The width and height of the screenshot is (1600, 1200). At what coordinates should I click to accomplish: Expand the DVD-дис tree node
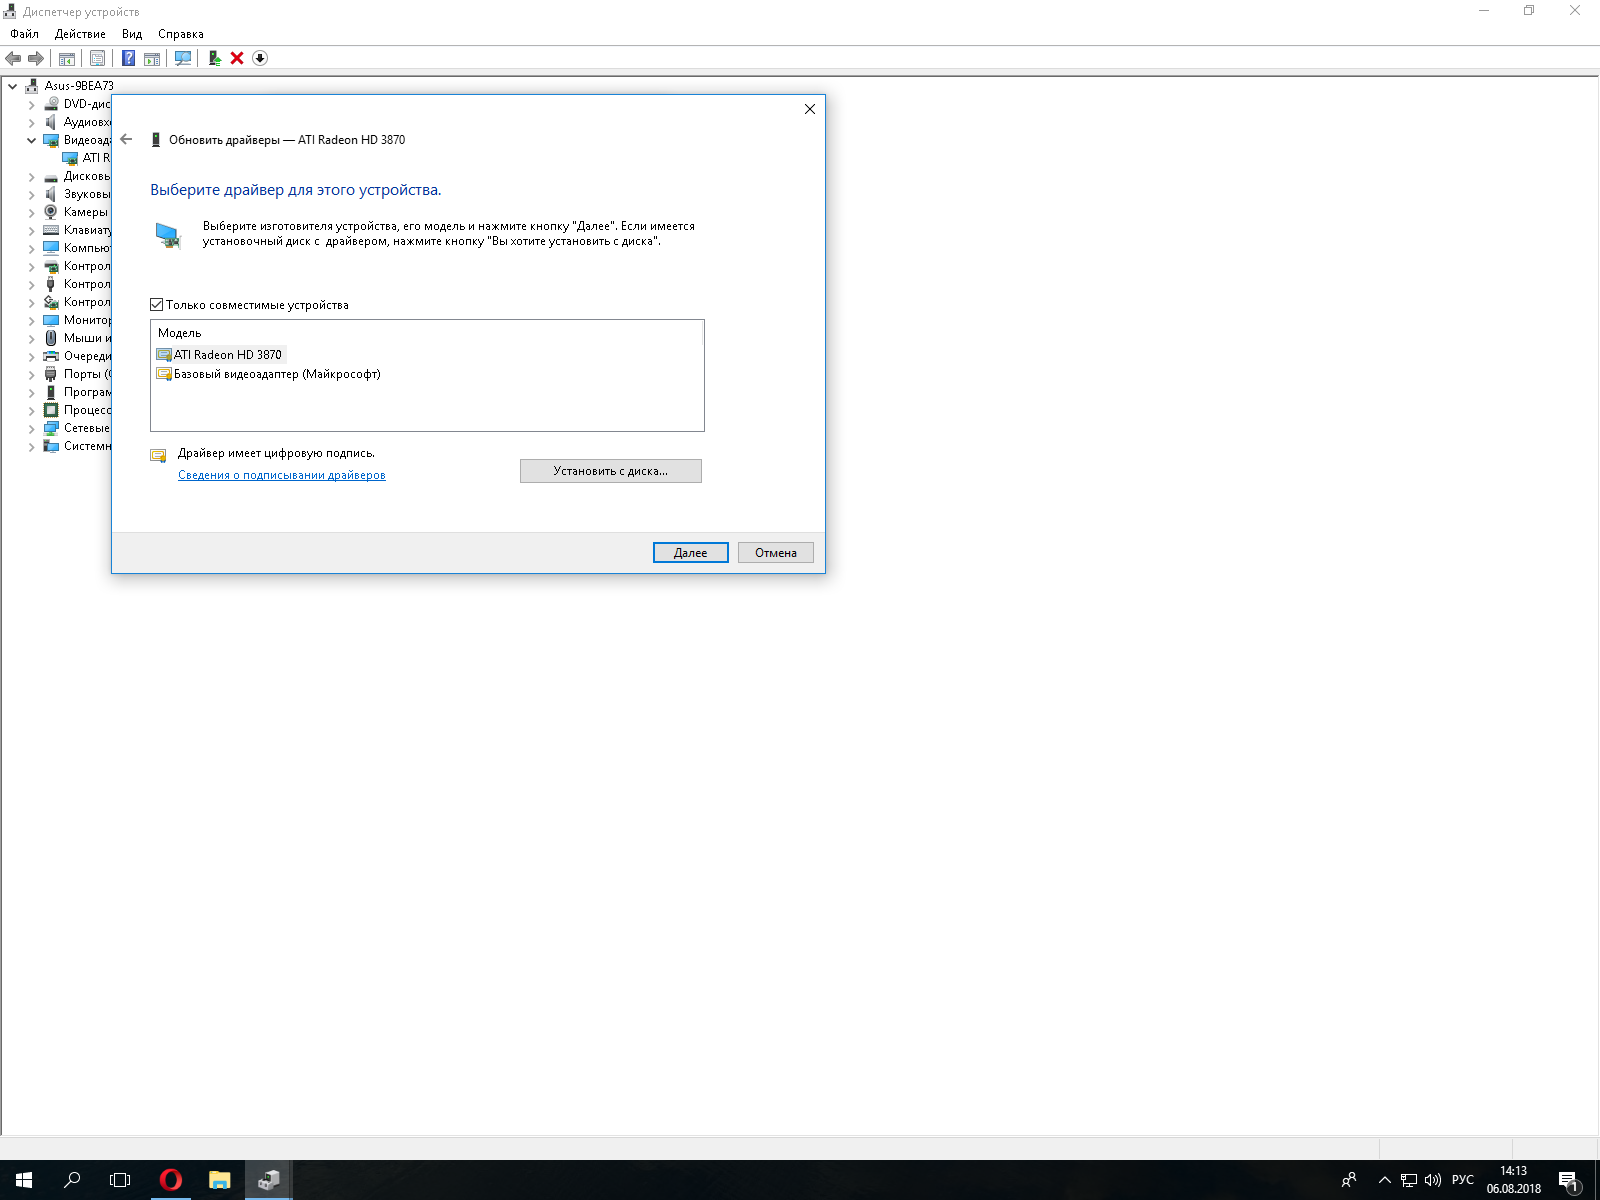[x=32, y=104]
